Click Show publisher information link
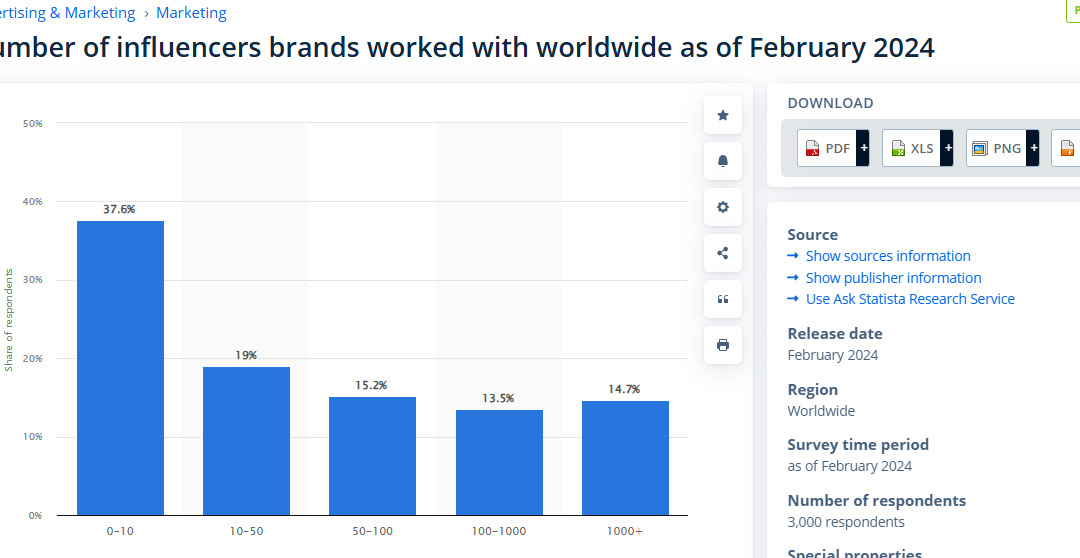 pos(893,278)
